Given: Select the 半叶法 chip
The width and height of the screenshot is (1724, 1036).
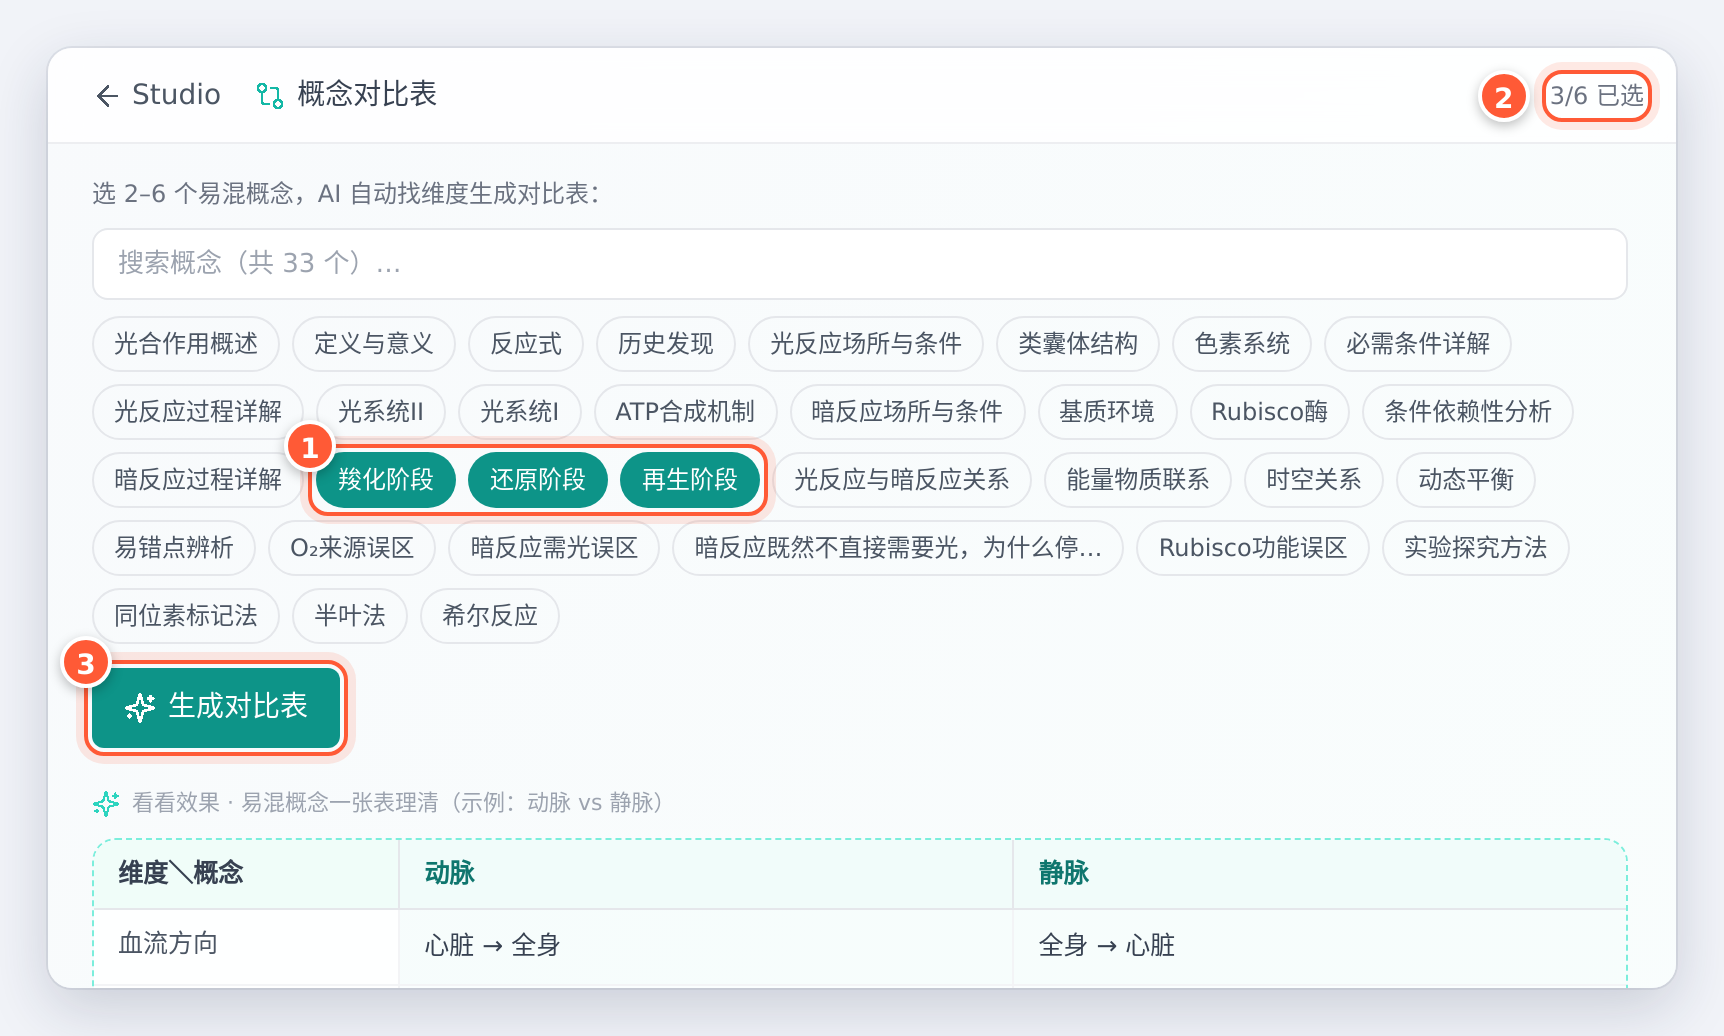Looking at the screenshot, I should [x=350, y=616].
